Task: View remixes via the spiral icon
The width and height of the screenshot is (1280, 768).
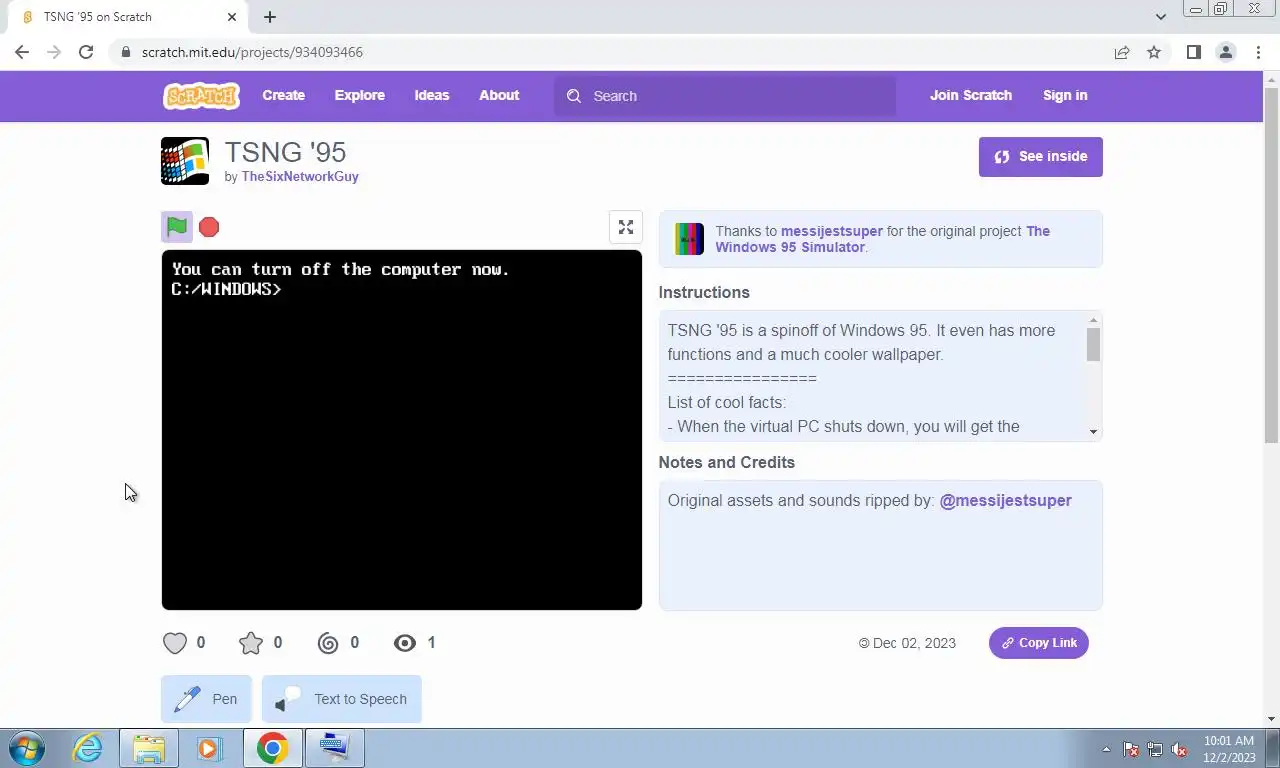Action: click(x=328, y=643)
